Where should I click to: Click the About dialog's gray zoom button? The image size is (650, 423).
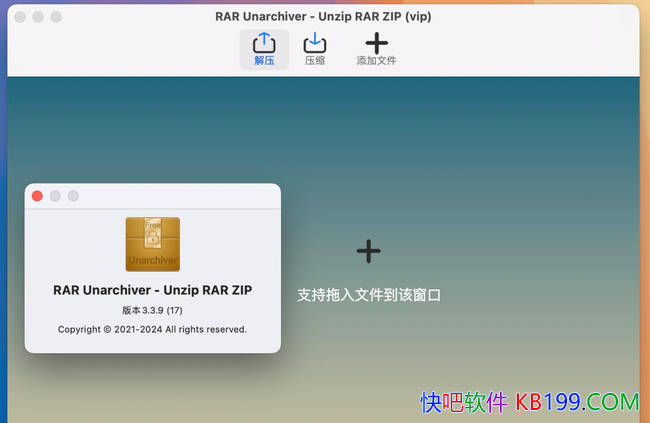73,196
